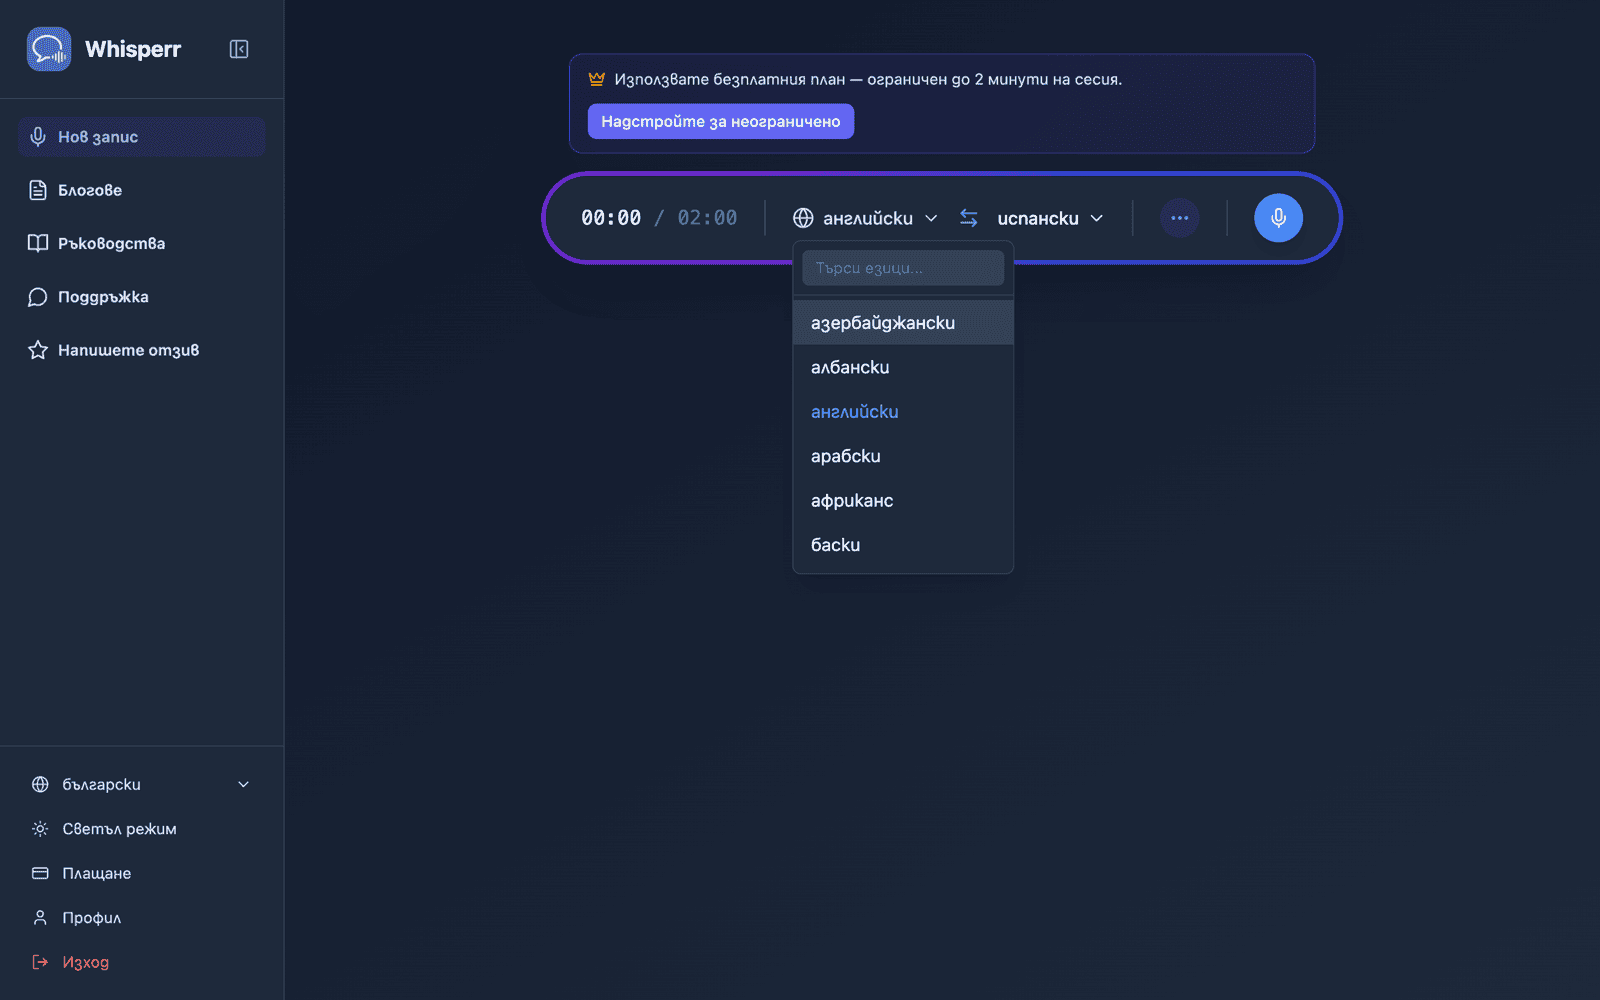Select албански from language list

(x=903, y=367)
